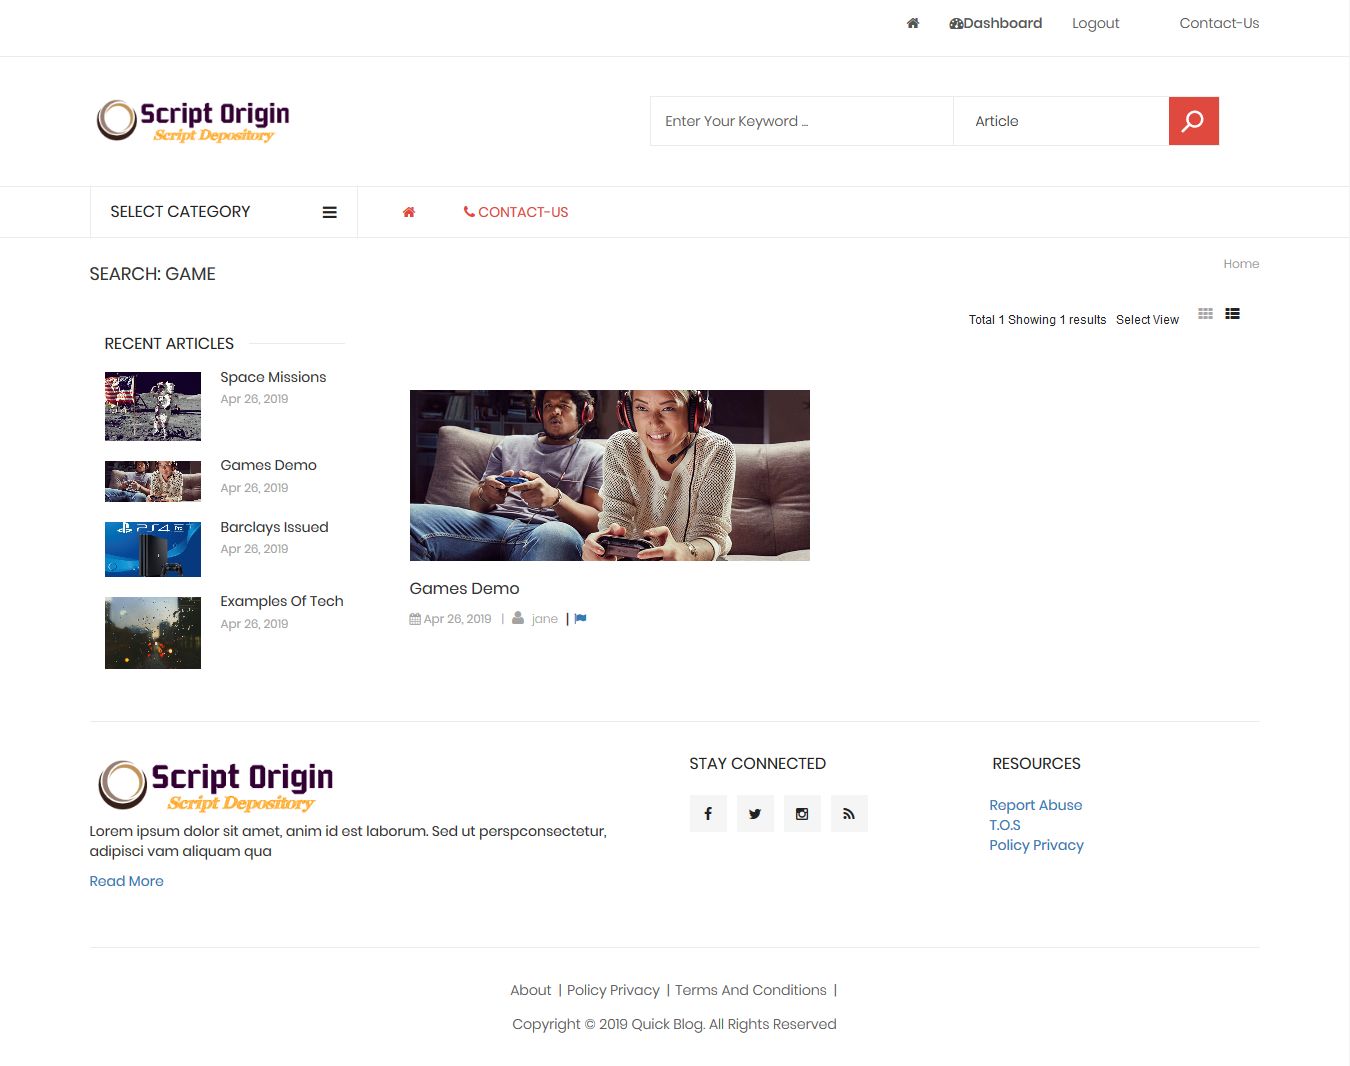Click the red search magnifier button

pos(1193,121)
